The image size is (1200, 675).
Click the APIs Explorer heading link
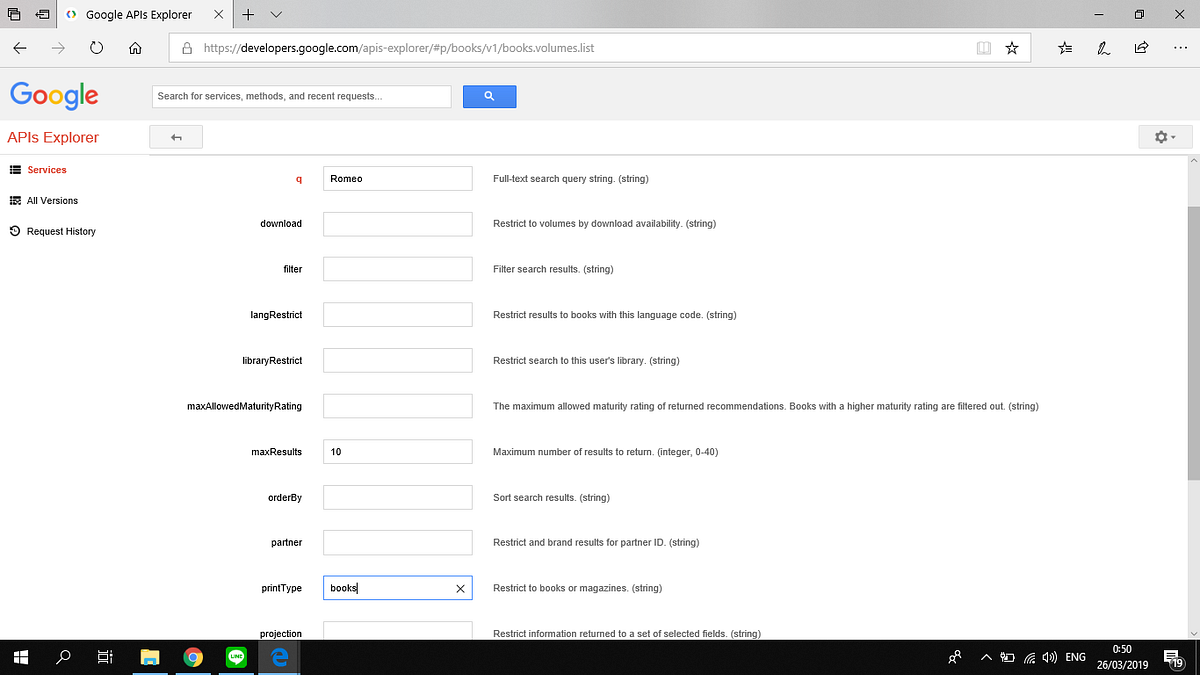(52, 136)
